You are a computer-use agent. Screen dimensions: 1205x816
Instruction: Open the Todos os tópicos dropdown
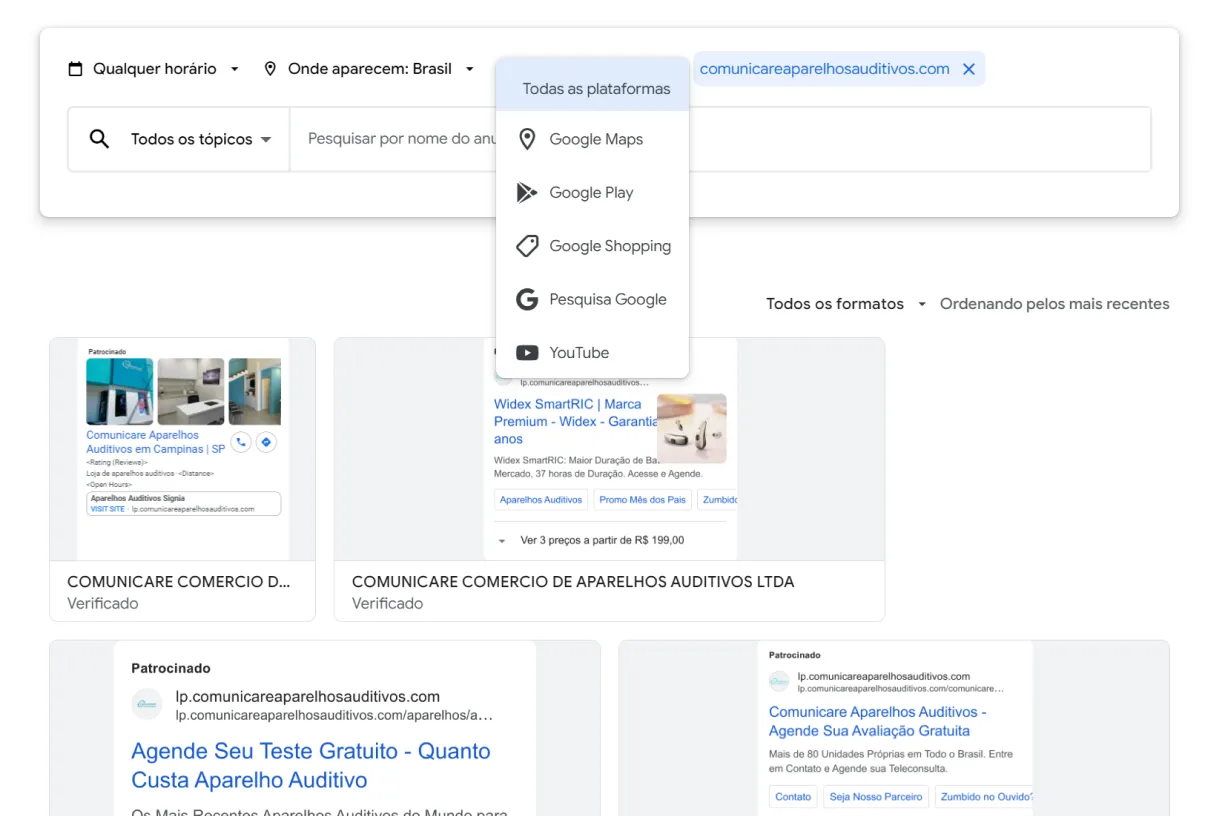(201, 139)
